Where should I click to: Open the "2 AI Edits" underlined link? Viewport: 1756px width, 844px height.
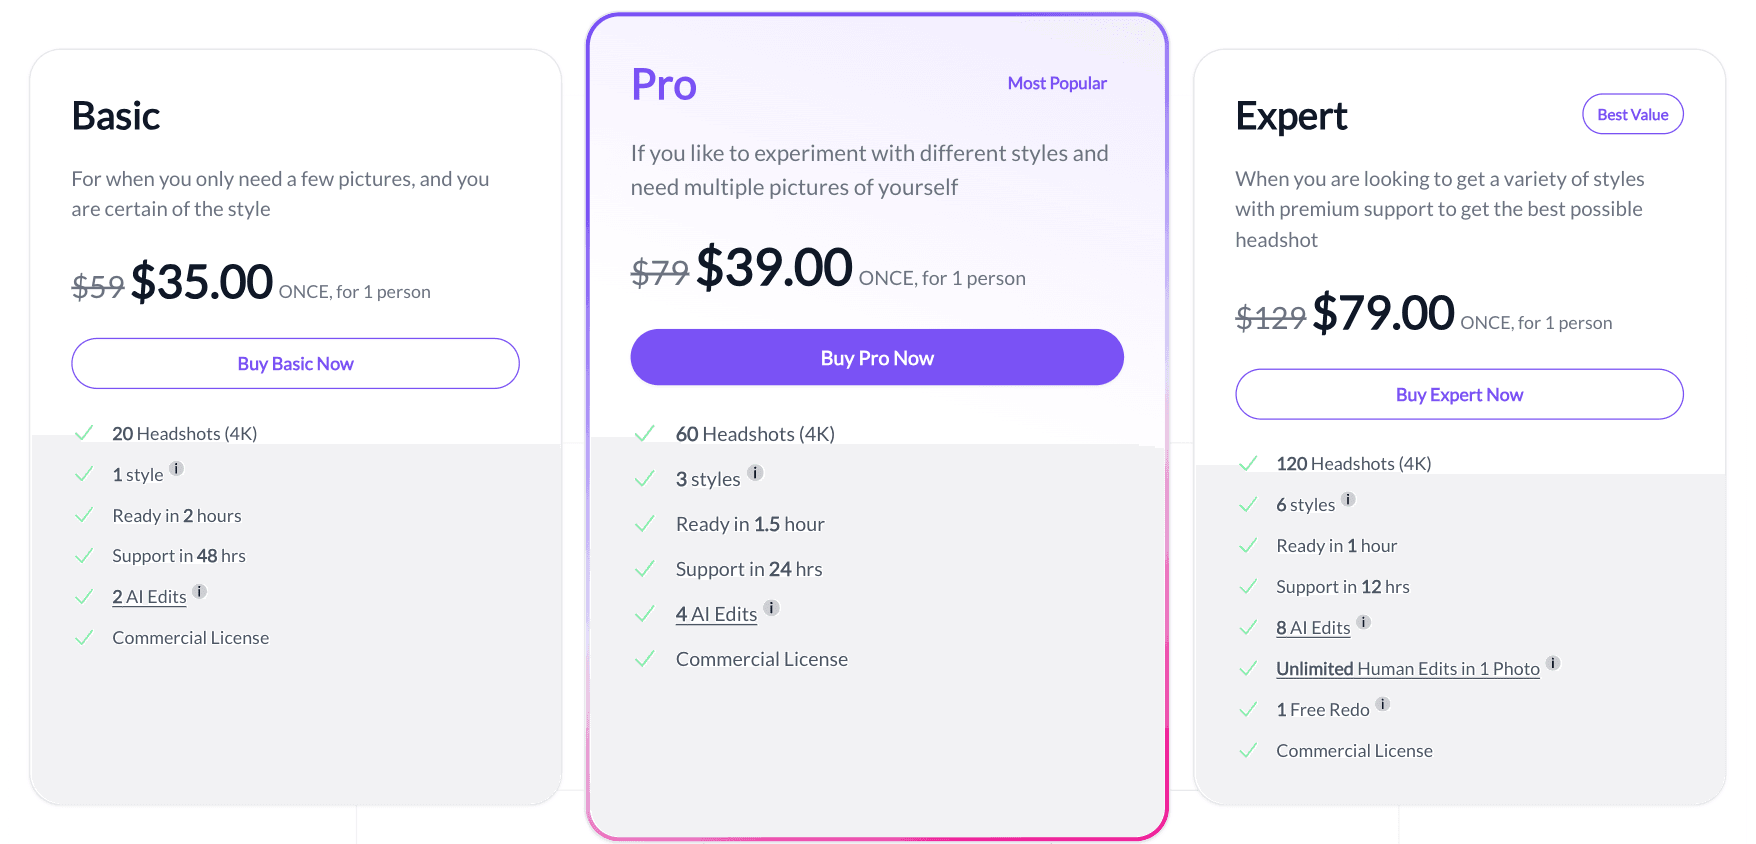(x=148, y=596)
